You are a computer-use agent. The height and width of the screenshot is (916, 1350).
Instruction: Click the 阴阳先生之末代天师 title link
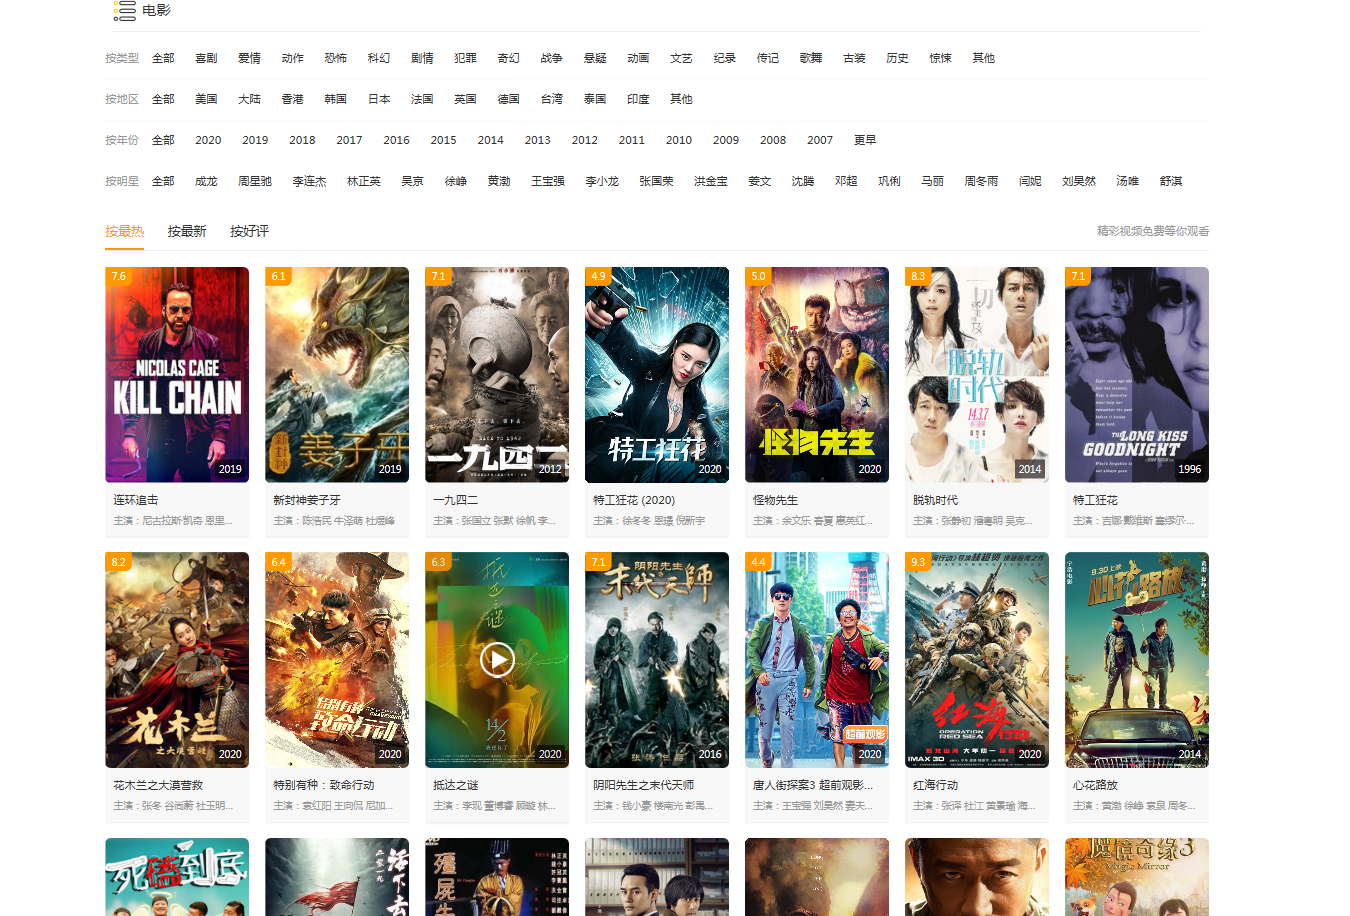click(643, 785)
